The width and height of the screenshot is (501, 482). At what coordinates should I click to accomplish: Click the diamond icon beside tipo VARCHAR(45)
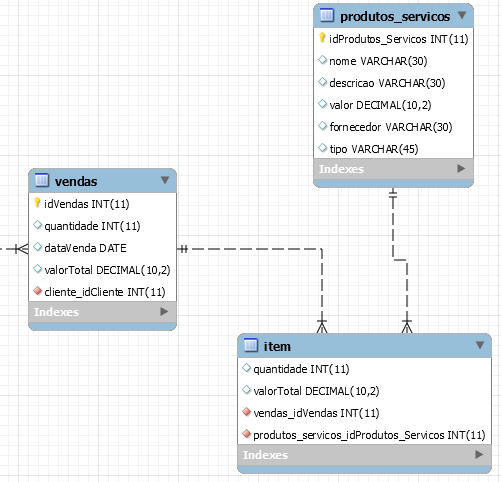(322, 148)
